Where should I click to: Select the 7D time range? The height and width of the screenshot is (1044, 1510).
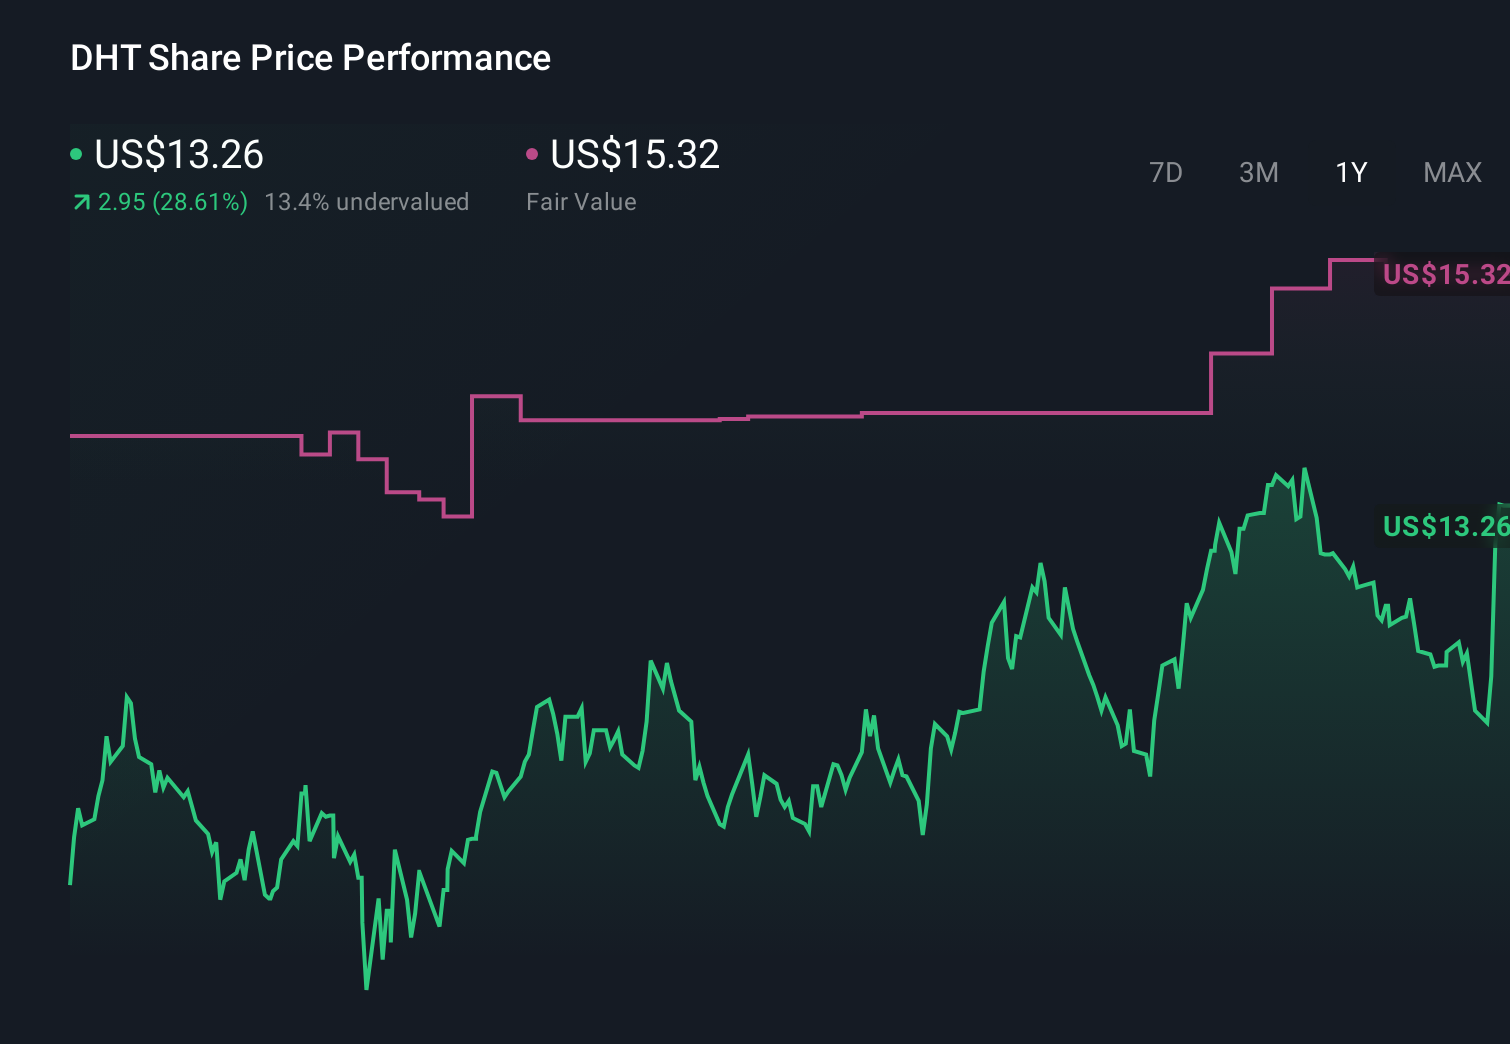point(1166,172)
